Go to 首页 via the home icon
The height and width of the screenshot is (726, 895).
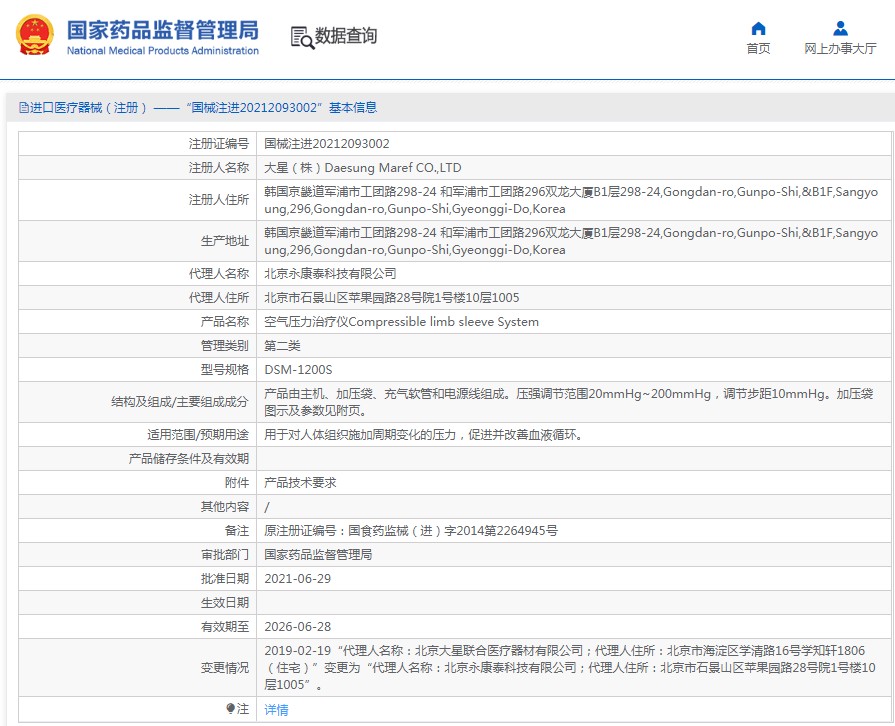tap(758, 29)
